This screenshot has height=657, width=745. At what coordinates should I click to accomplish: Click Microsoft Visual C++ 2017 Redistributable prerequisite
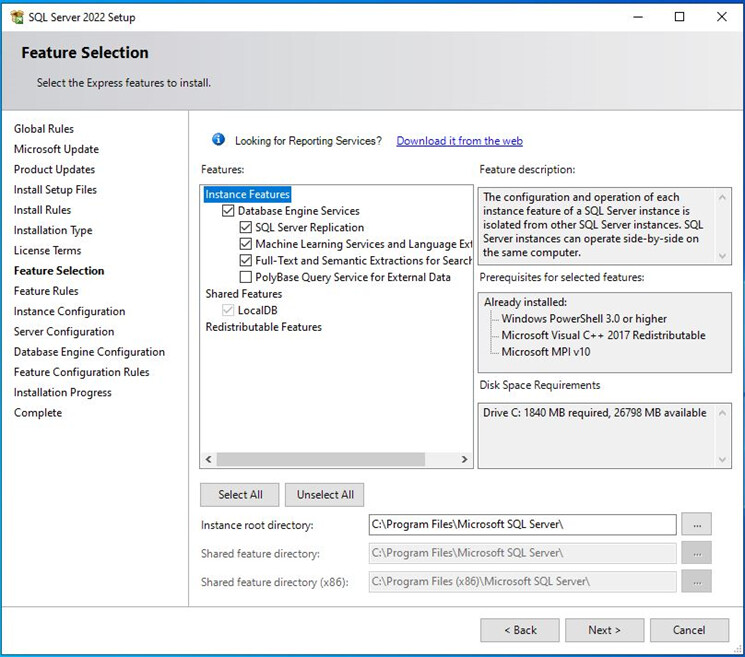[x=603, y=335]
